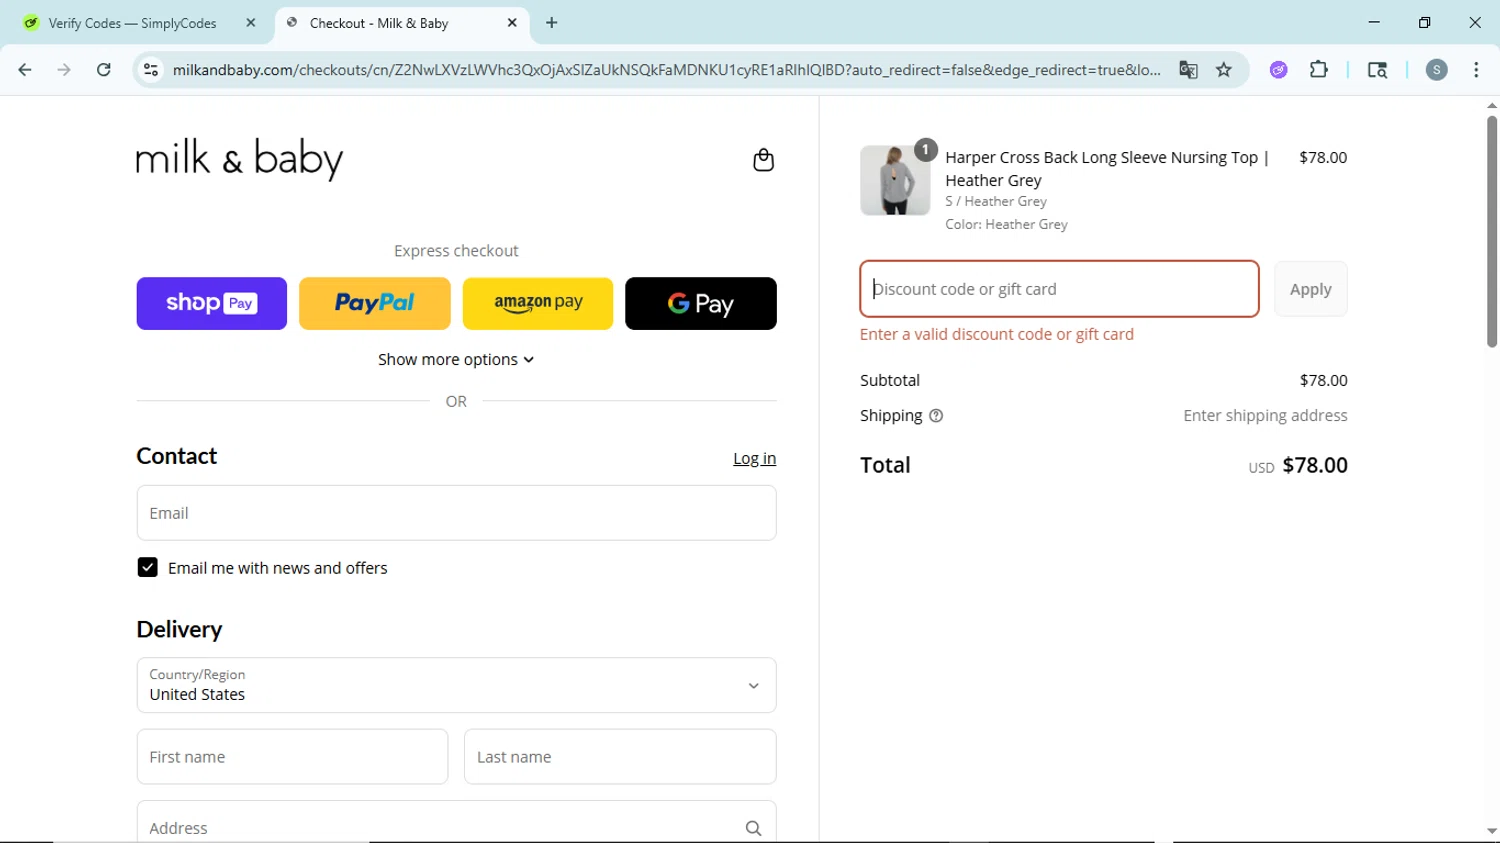Image resolution: width=1500 pixels, height=843 pixels.
Task: Click 'Enter shipping address' text
Action: (x=1265, y=416)
